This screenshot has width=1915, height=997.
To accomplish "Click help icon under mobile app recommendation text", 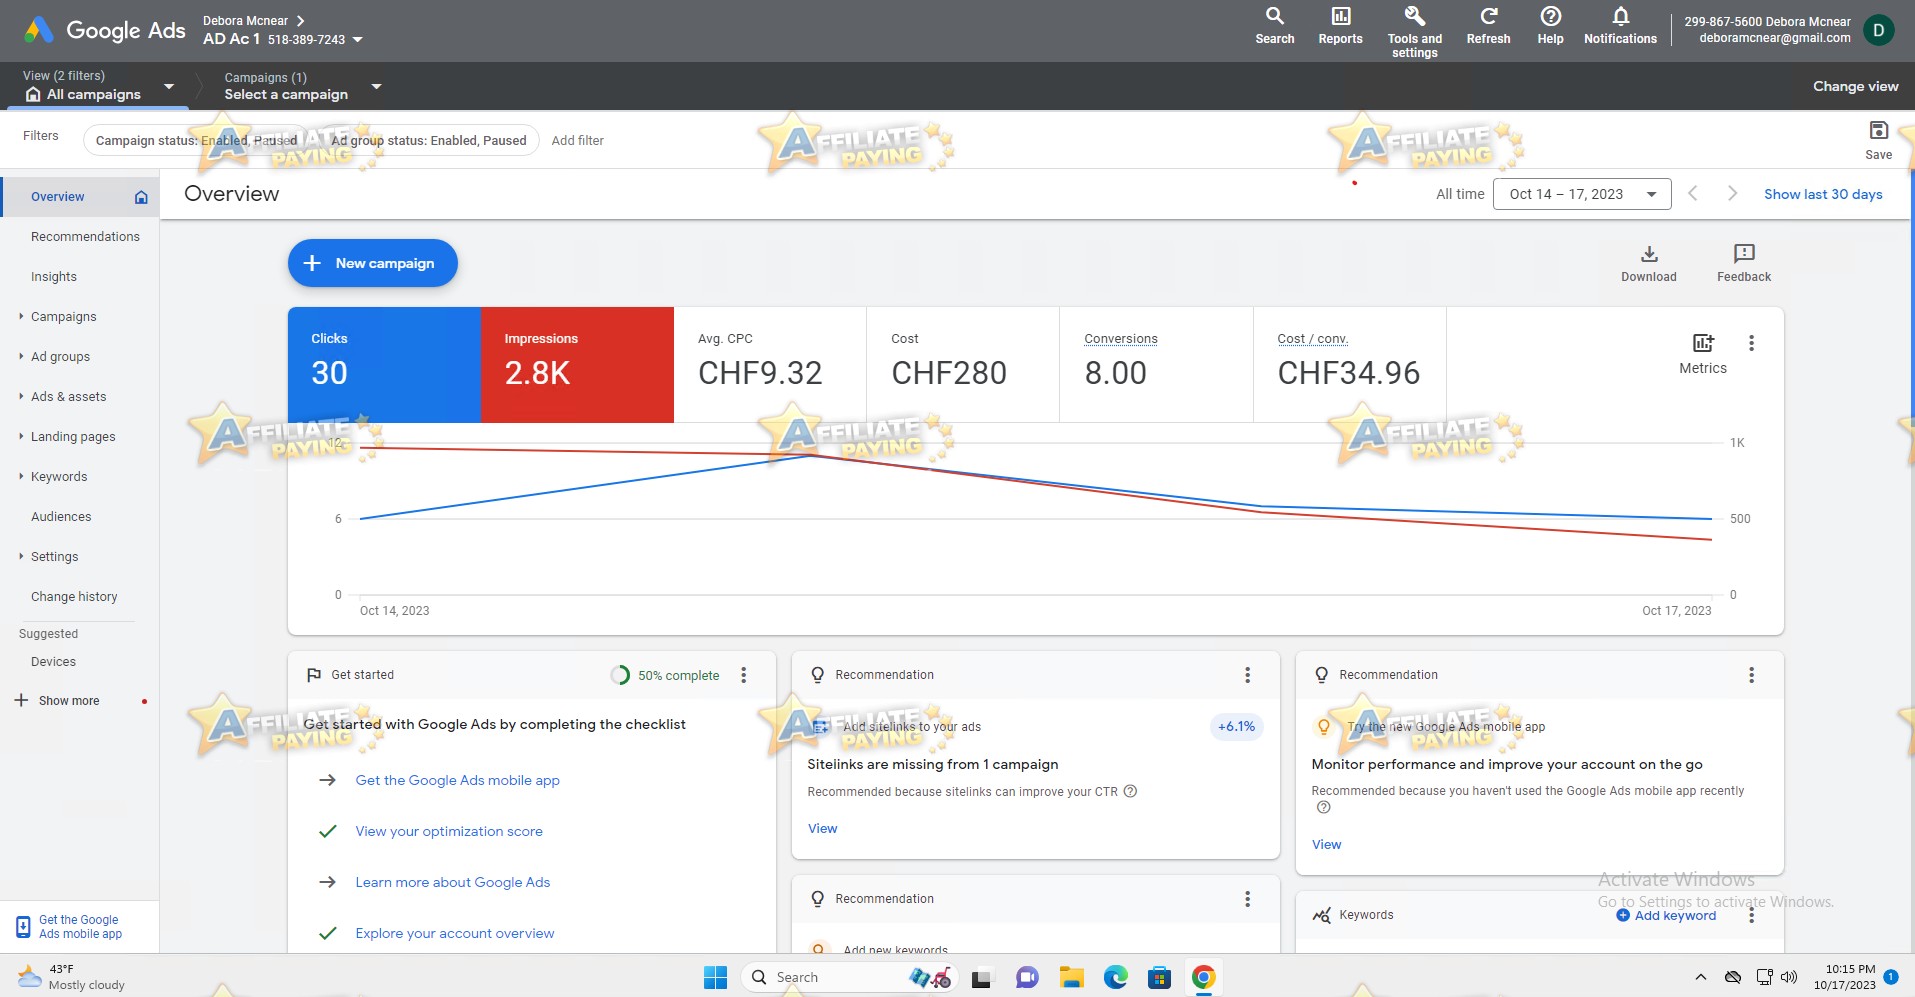I will pyautogui.click(x=1323, y=807).
